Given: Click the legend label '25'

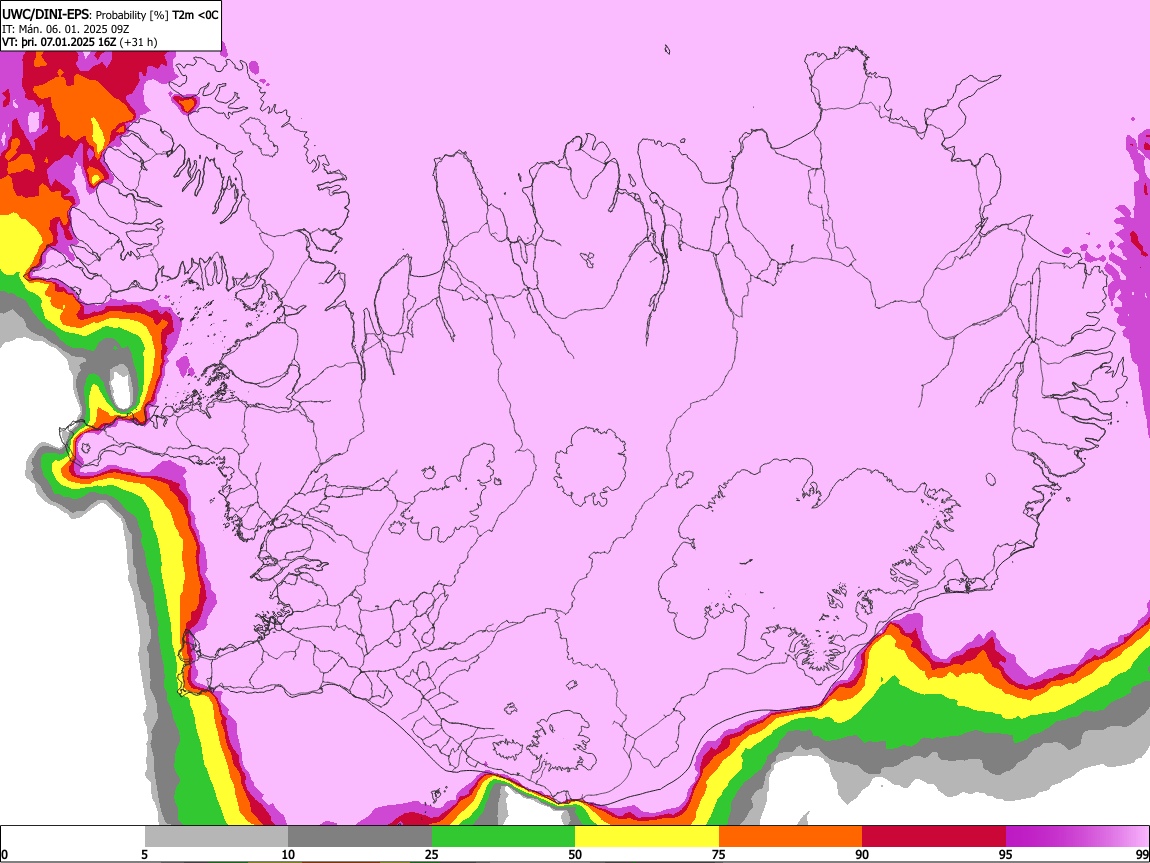Looking at the screenshot, I should pos(432,854).
